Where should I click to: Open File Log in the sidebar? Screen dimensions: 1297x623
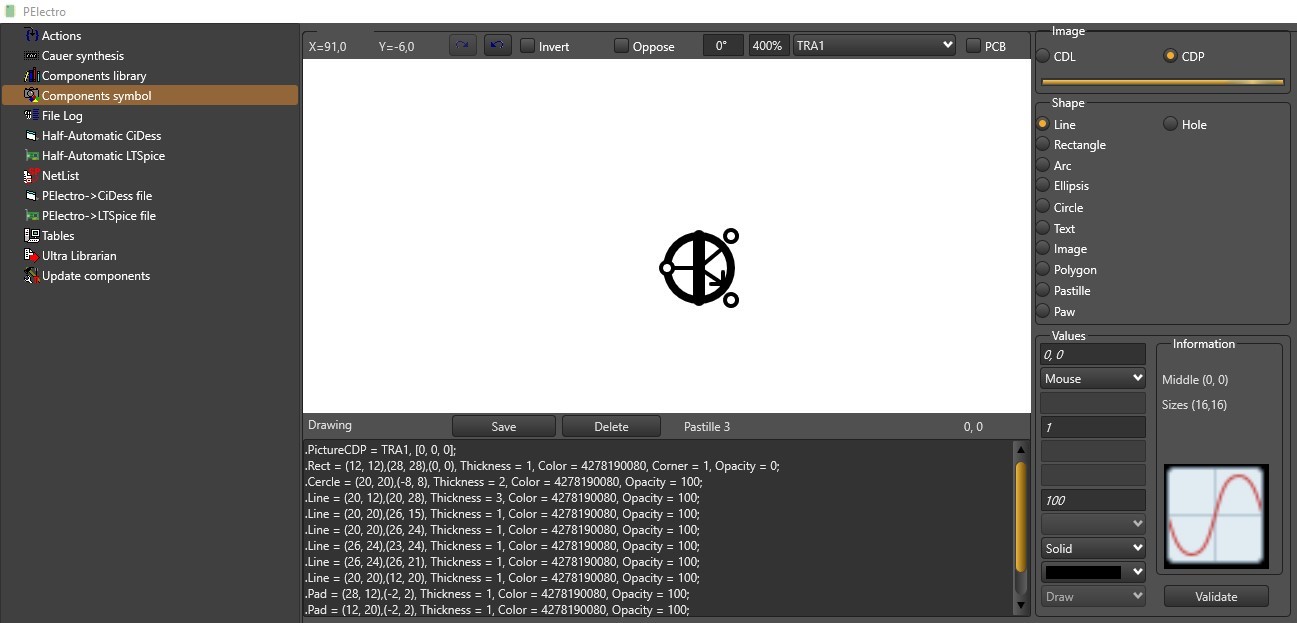click(61, 116)
